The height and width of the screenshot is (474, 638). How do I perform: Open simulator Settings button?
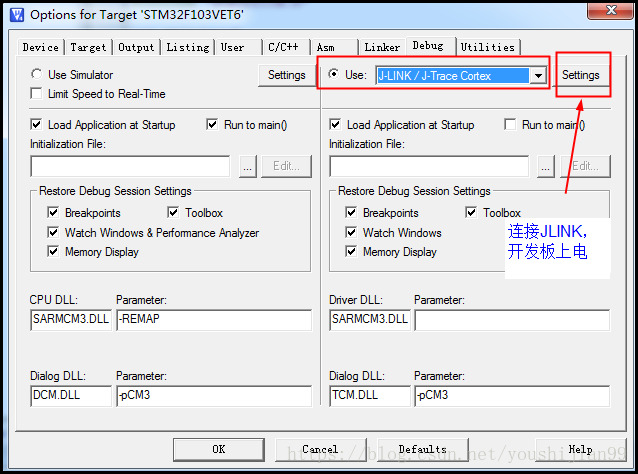pos(287,75)
